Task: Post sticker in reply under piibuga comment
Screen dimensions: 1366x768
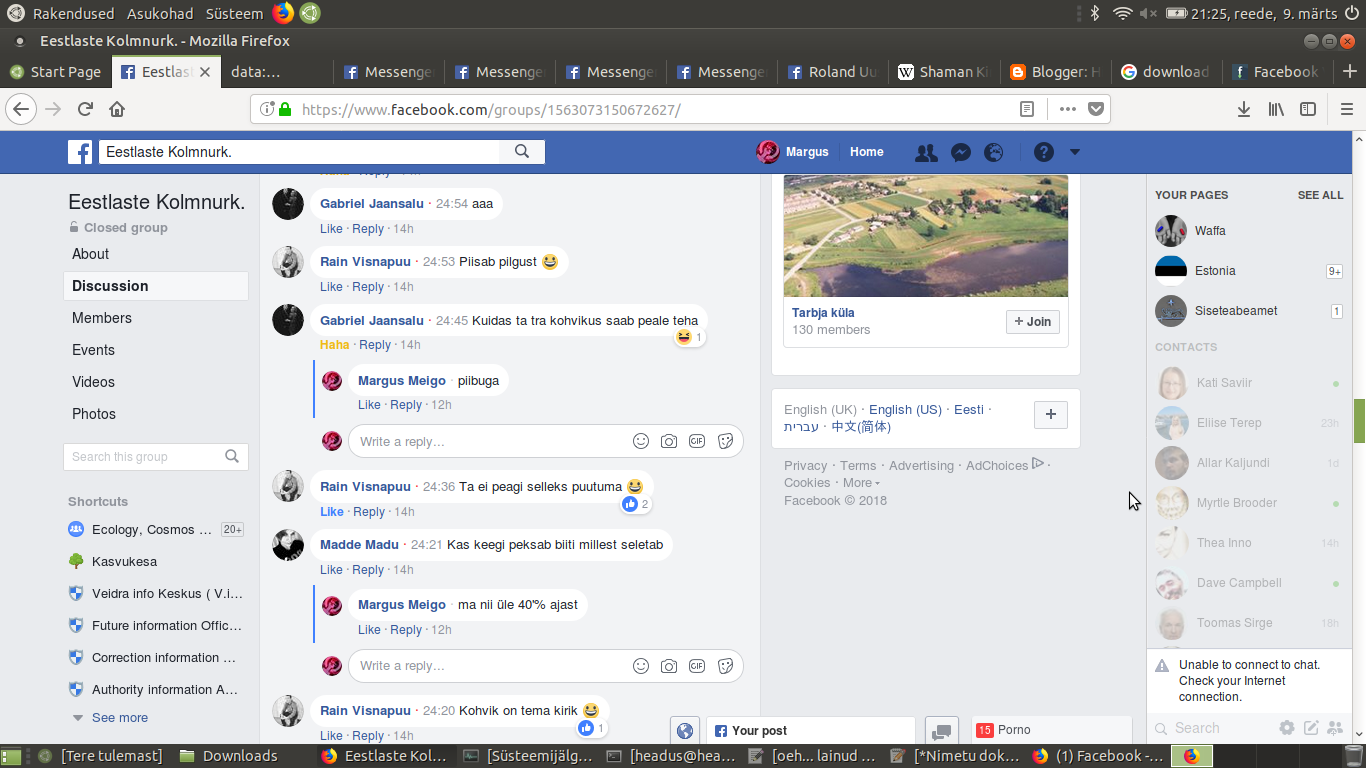Action: [x=726, y=442]
